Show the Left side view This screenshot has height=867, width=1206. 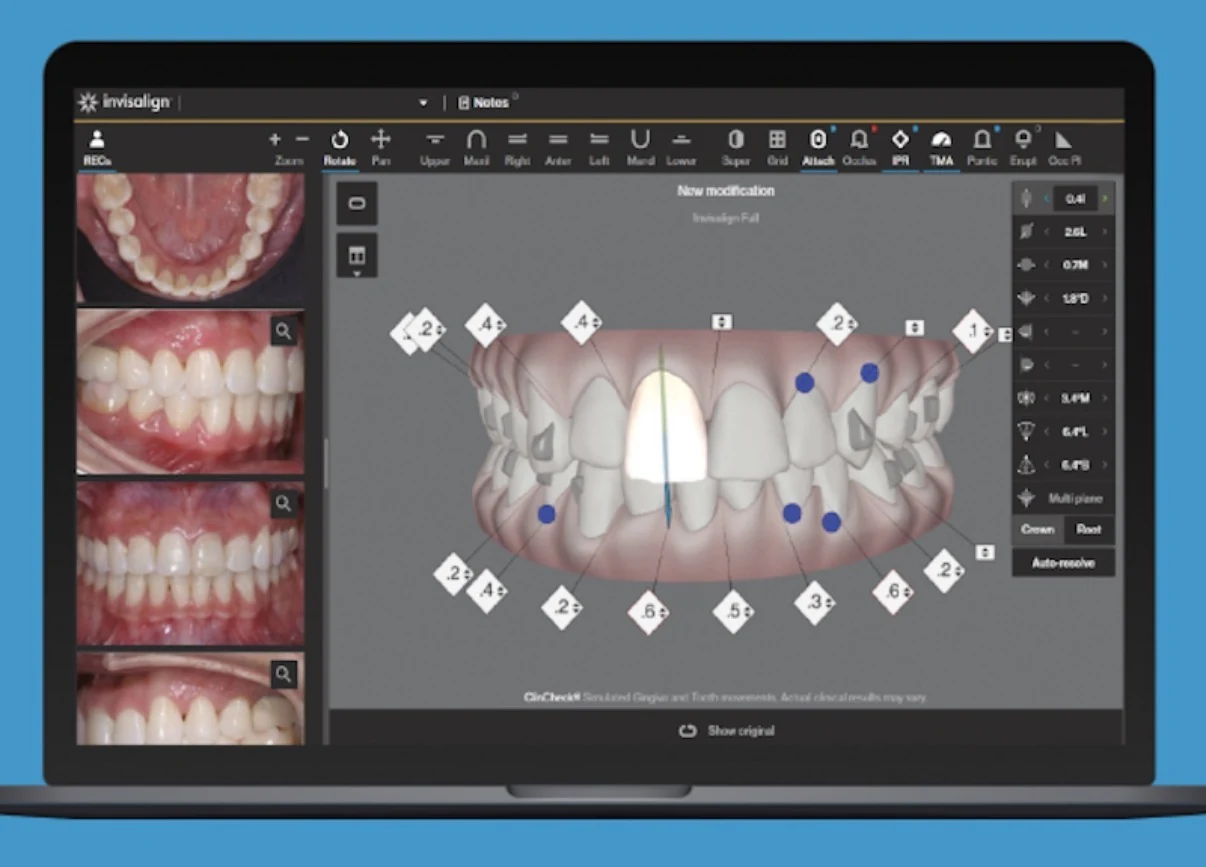point(599,147)
